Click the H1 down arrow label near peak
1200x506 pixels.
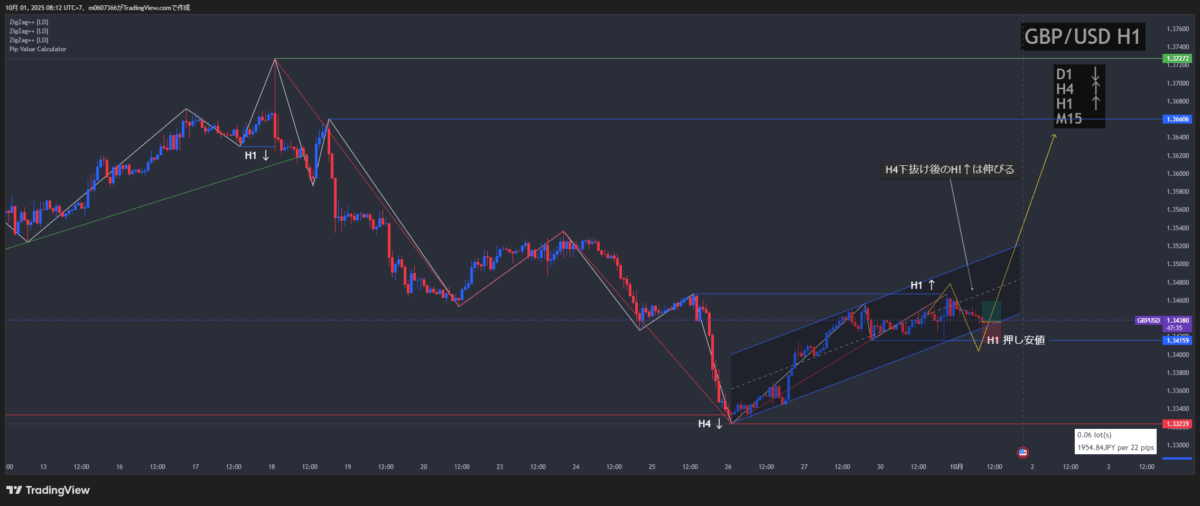coord(257,155)
